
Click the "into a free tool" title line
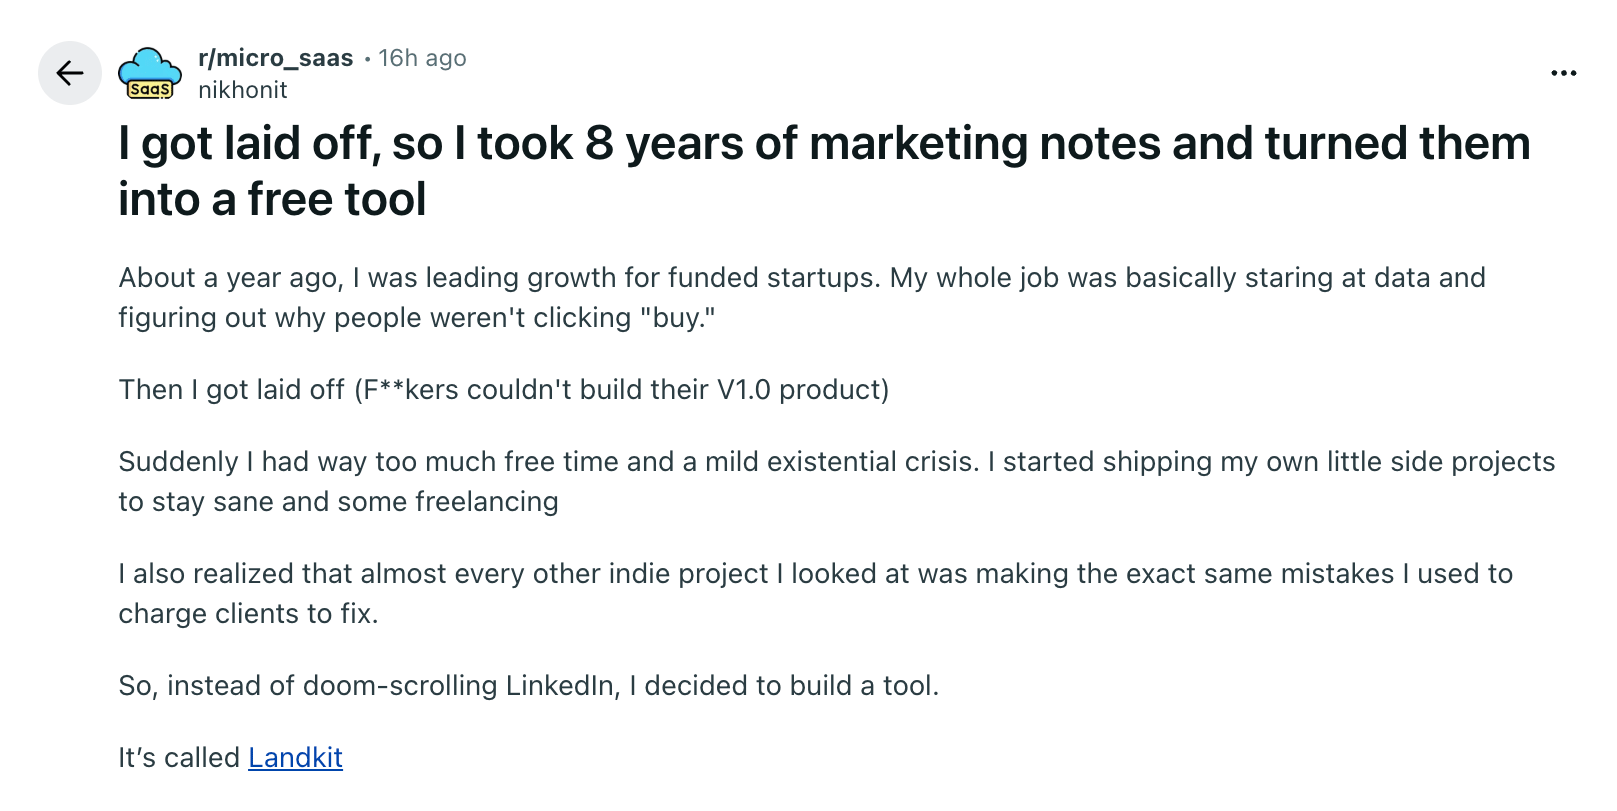click(x=272, y=200)
